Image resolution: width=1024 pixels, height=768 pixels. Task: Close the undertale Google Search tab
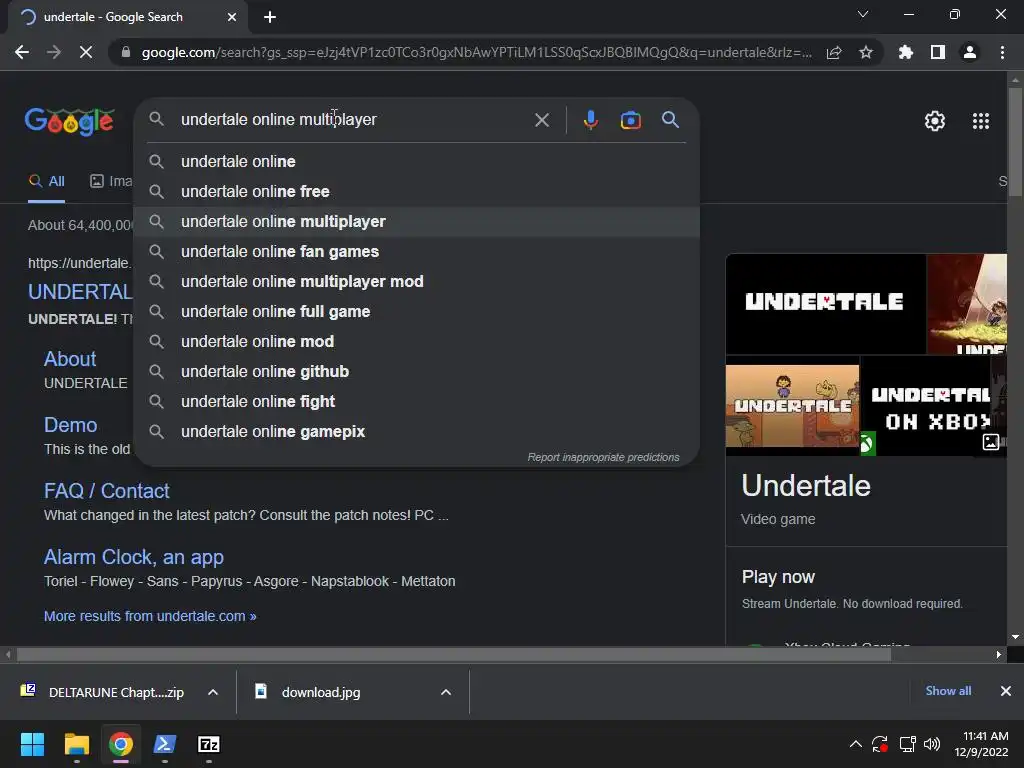(232, 17)
